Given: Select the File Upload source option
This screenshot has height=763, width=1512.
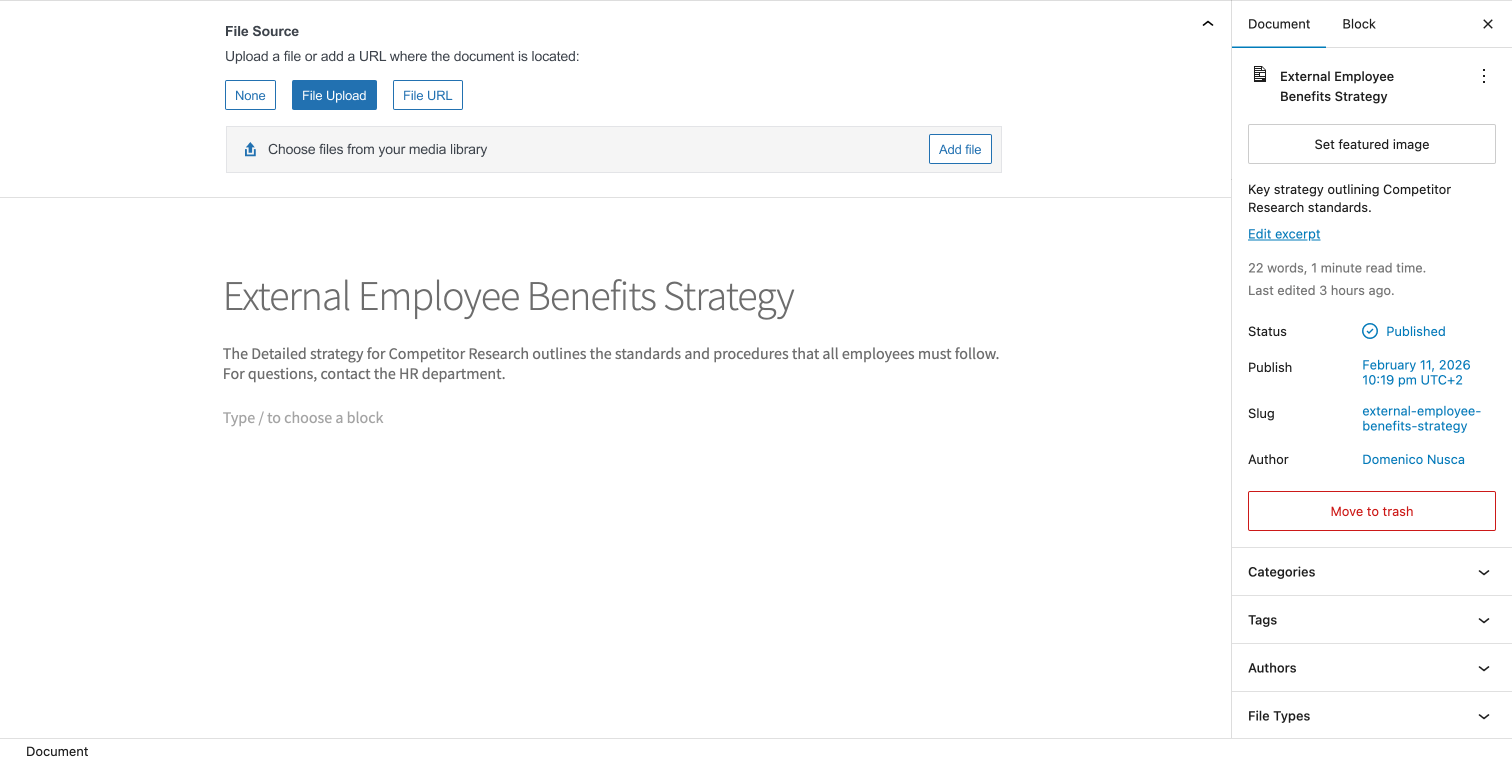Looking at the screenshot, I should tap(334, 95).
